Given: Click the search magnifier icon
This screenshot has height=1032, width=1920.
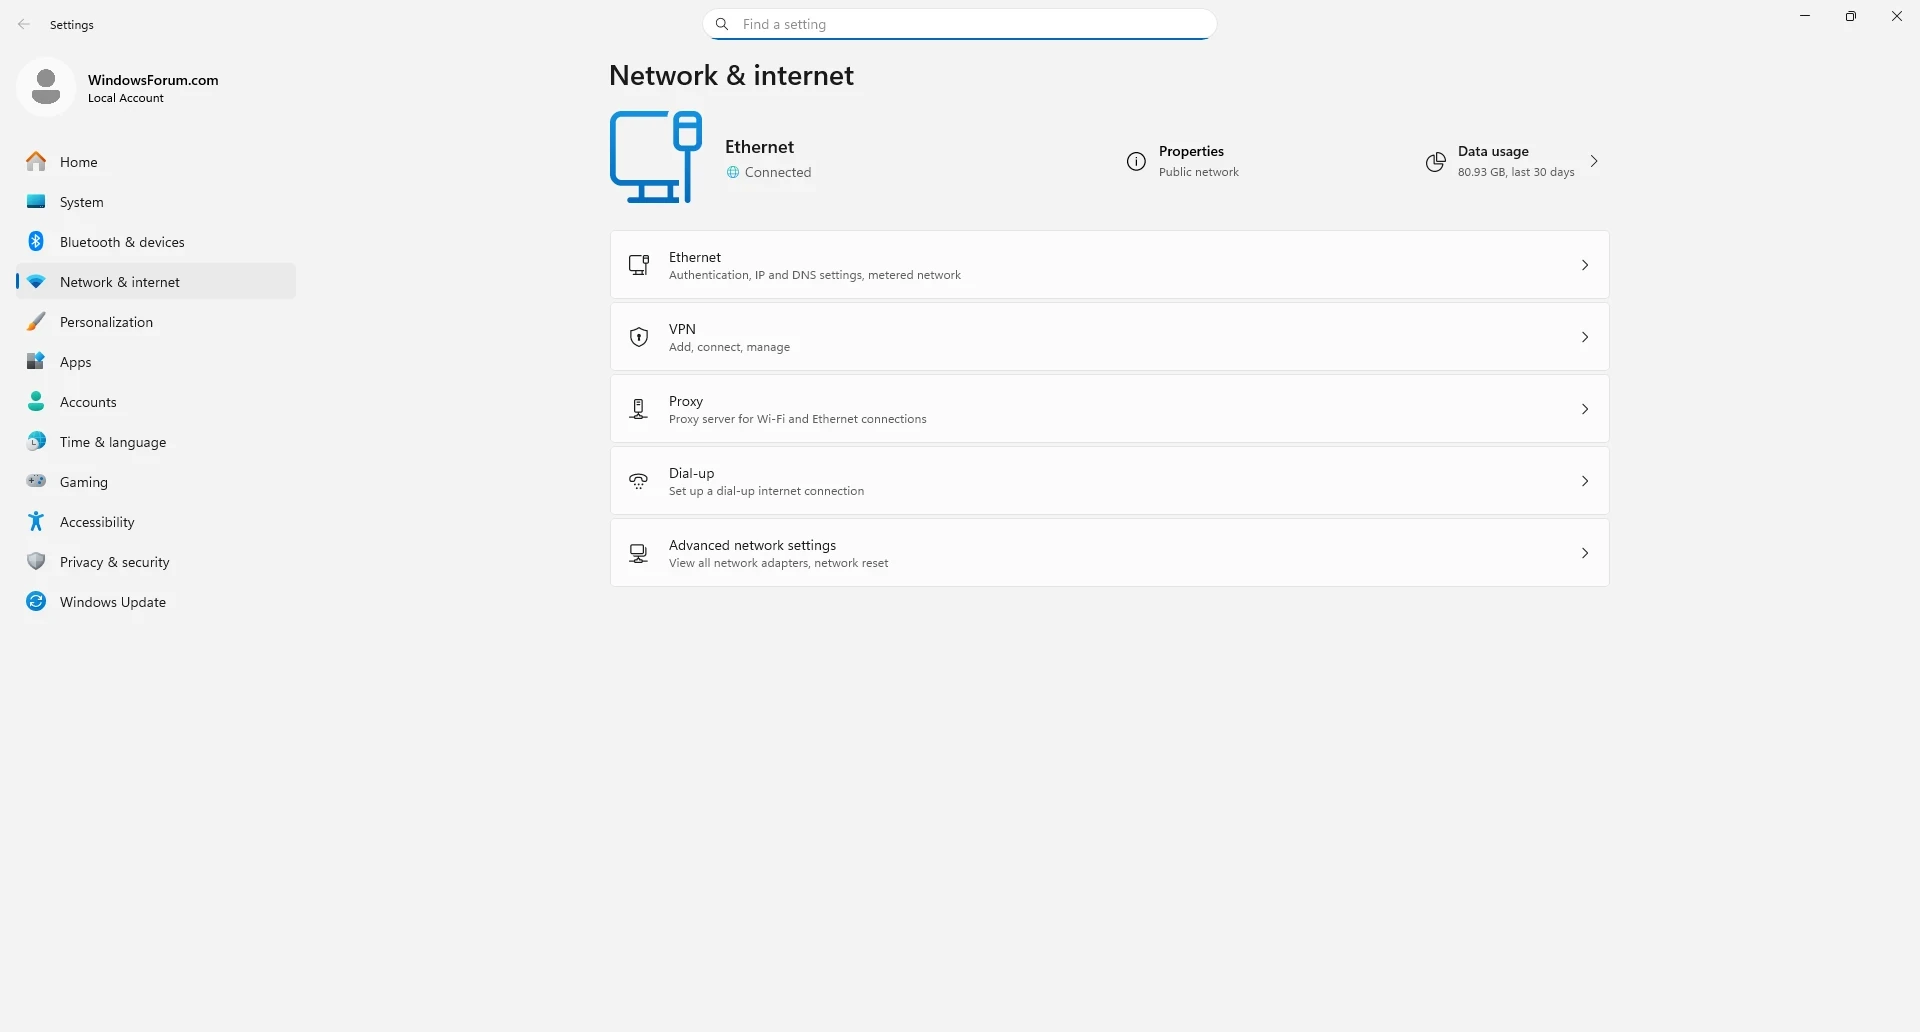Looking at the screenshot, I should coord(722,24).
